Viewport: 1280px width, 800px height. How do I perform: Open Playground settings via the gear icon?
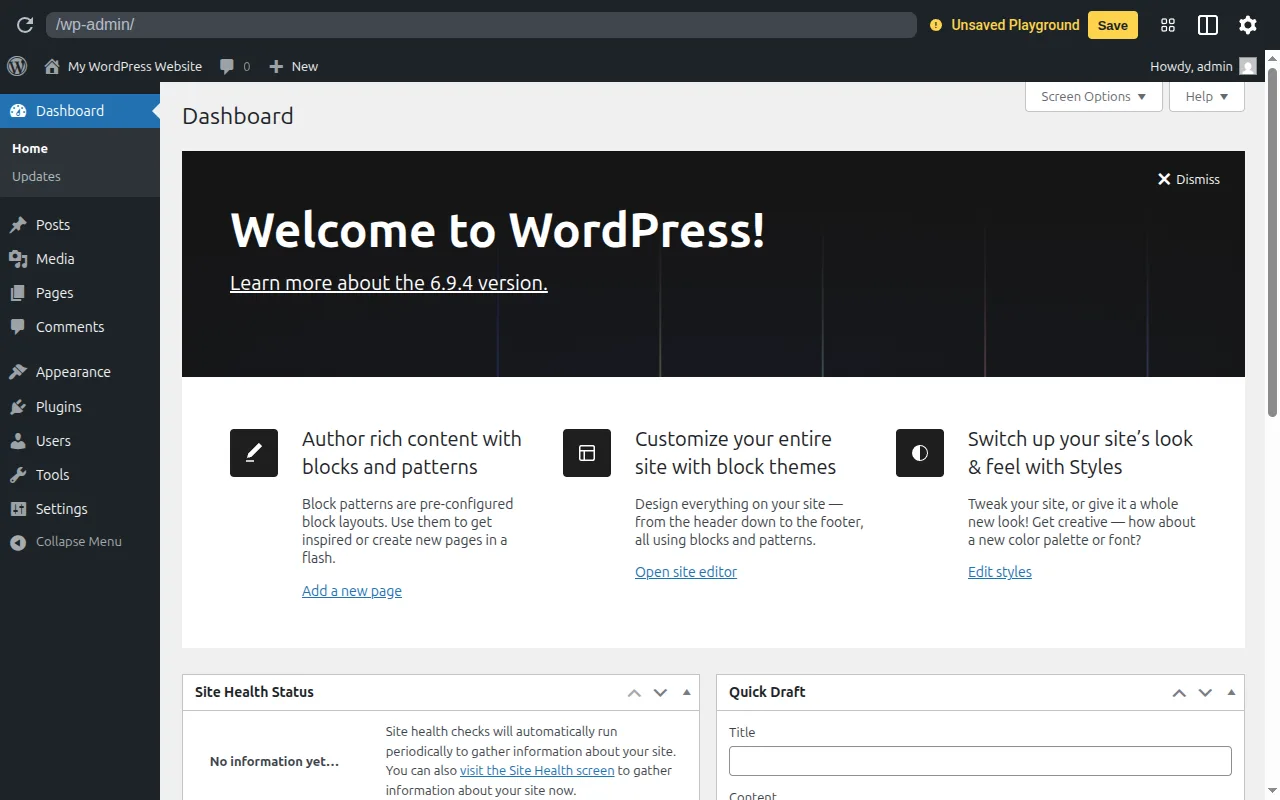point(1247,25)
